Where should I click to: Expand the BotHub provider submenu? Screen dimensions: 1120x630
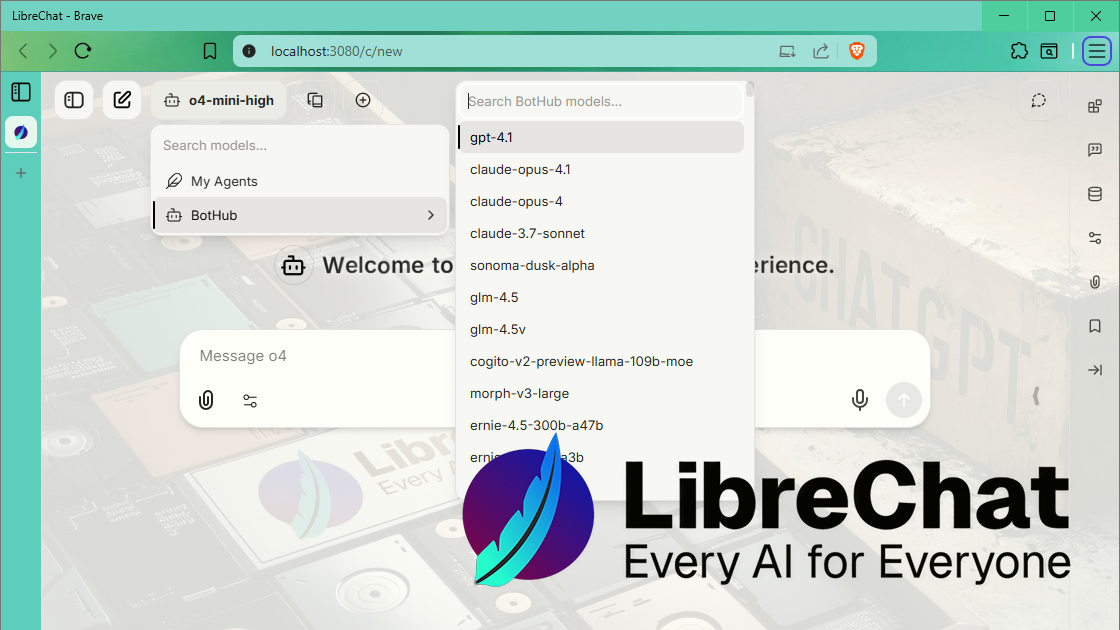pyautogui.click(x=300, y=215)
